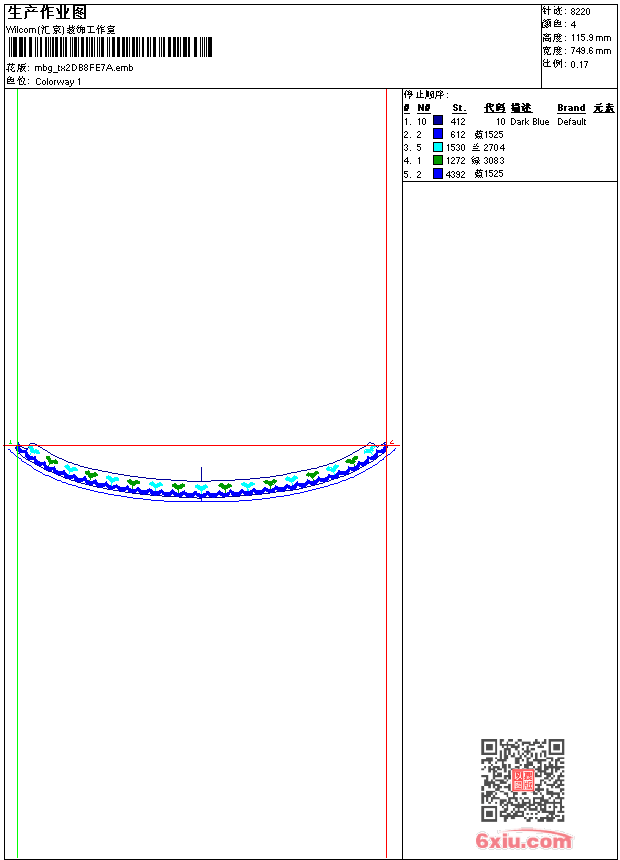Click the thread code 1525 in row 2
The image size is (620, 860).
[493, 135]
